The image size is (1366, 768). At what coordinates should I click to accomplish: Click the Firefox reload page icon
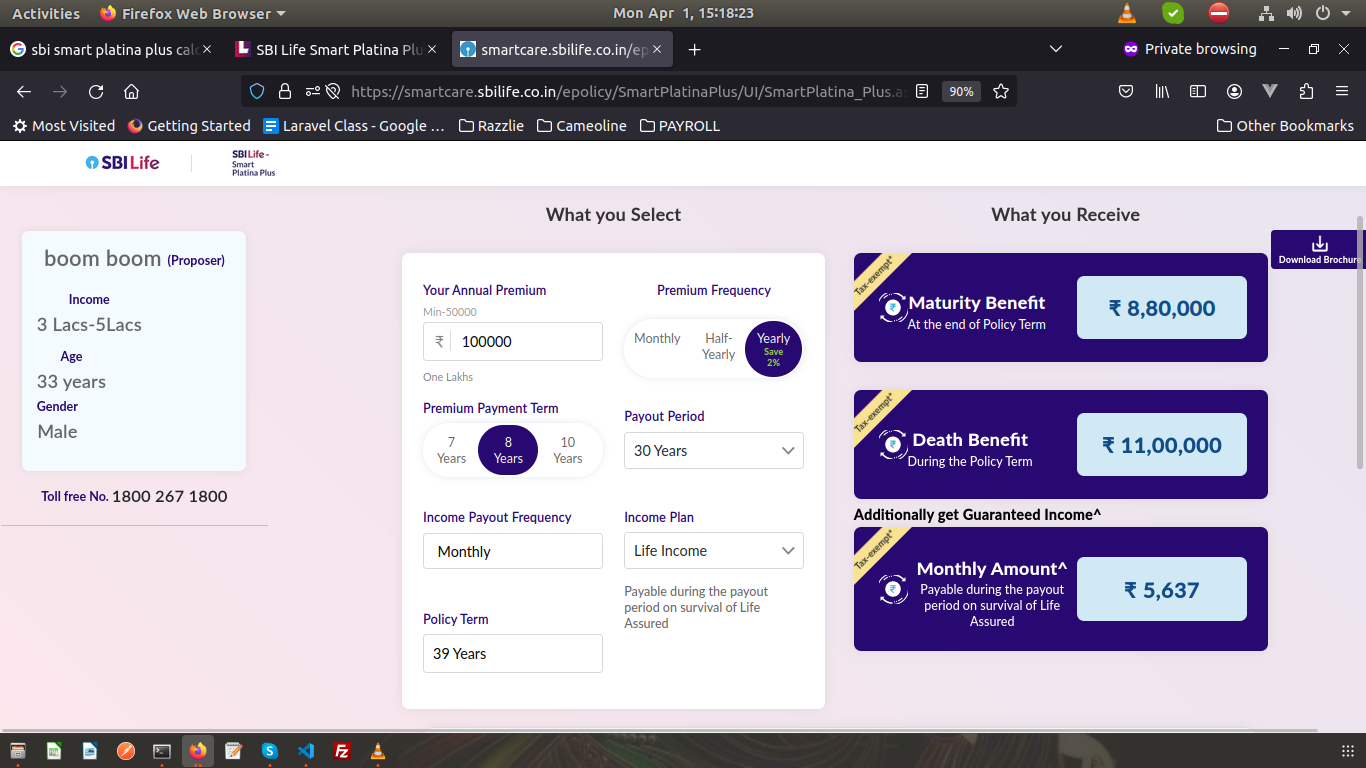pyautogui.click(x=96, y=91)
